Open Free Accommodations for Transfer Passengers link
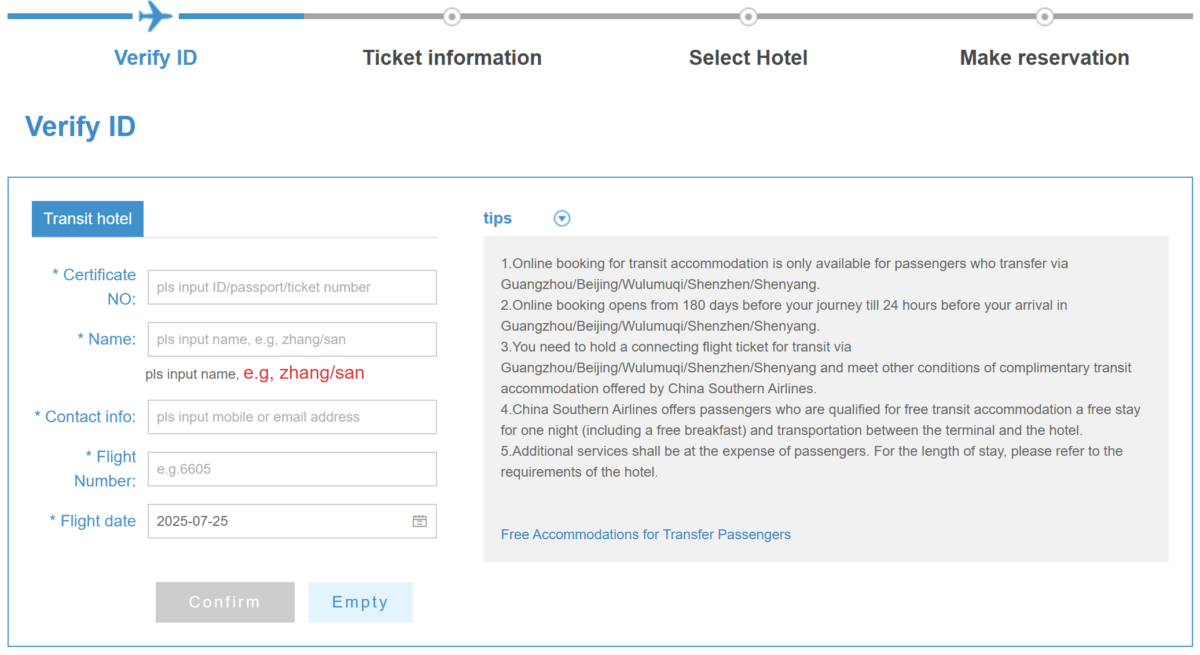1200x655 pixels. [646, 535]
